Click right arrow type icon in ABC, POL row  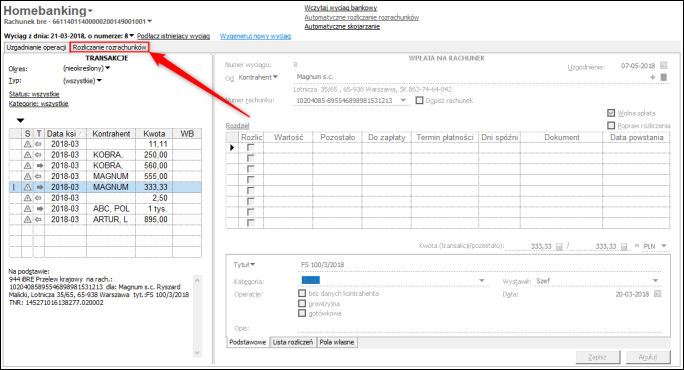(39, 209)
